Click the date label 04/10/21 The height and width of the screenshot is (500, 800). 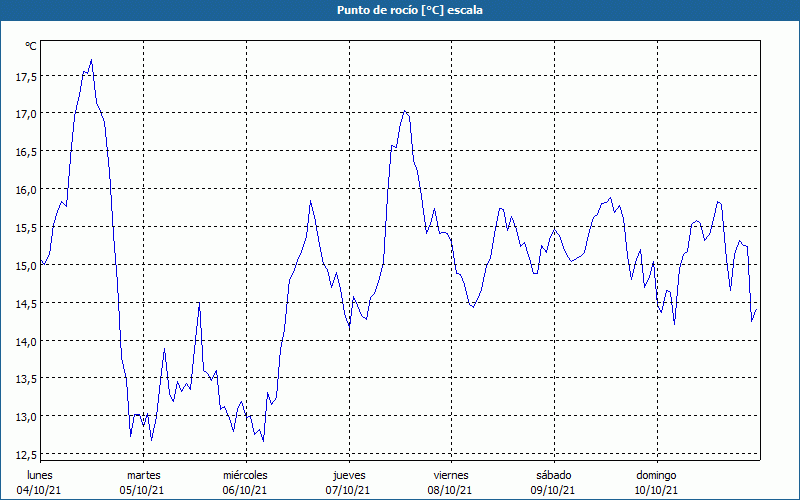pos(39,490)
